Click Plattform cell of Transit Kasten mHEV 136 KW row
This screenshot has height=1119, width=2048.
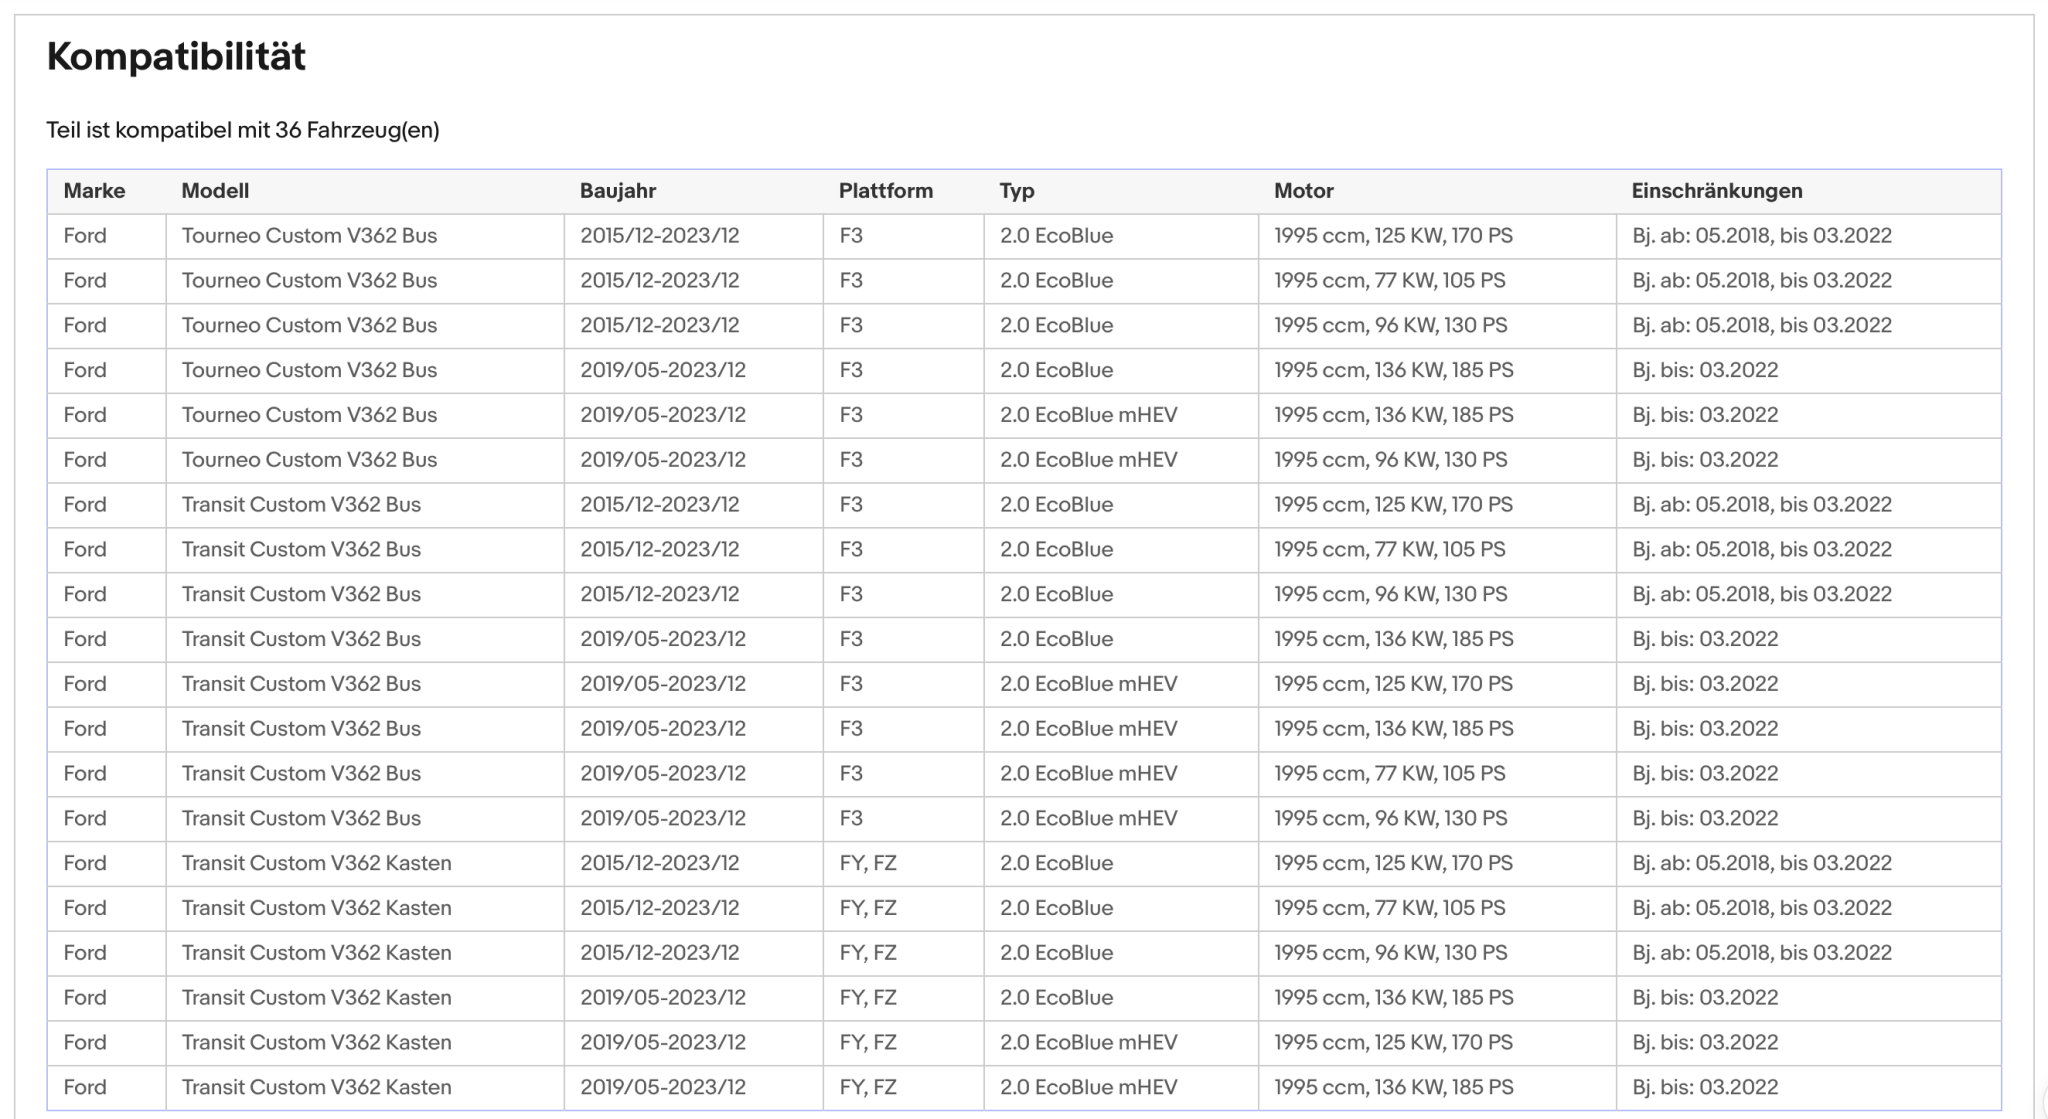click(x=903, y=1088)
